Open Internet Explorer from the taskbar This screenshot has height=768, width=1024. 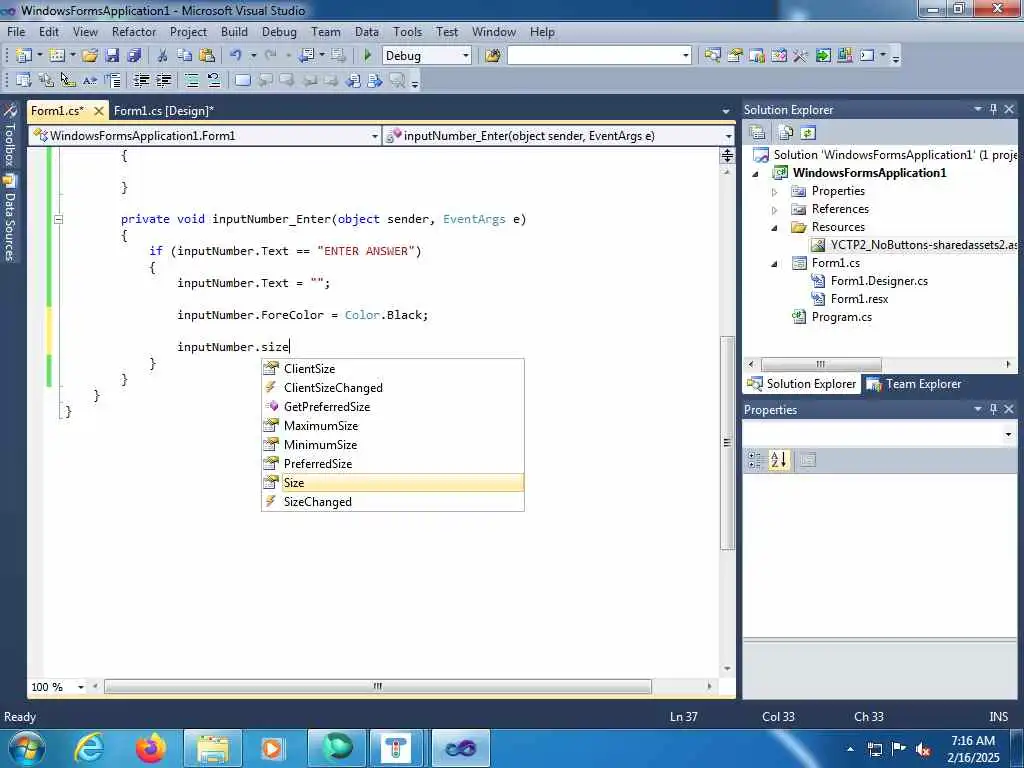89,748
